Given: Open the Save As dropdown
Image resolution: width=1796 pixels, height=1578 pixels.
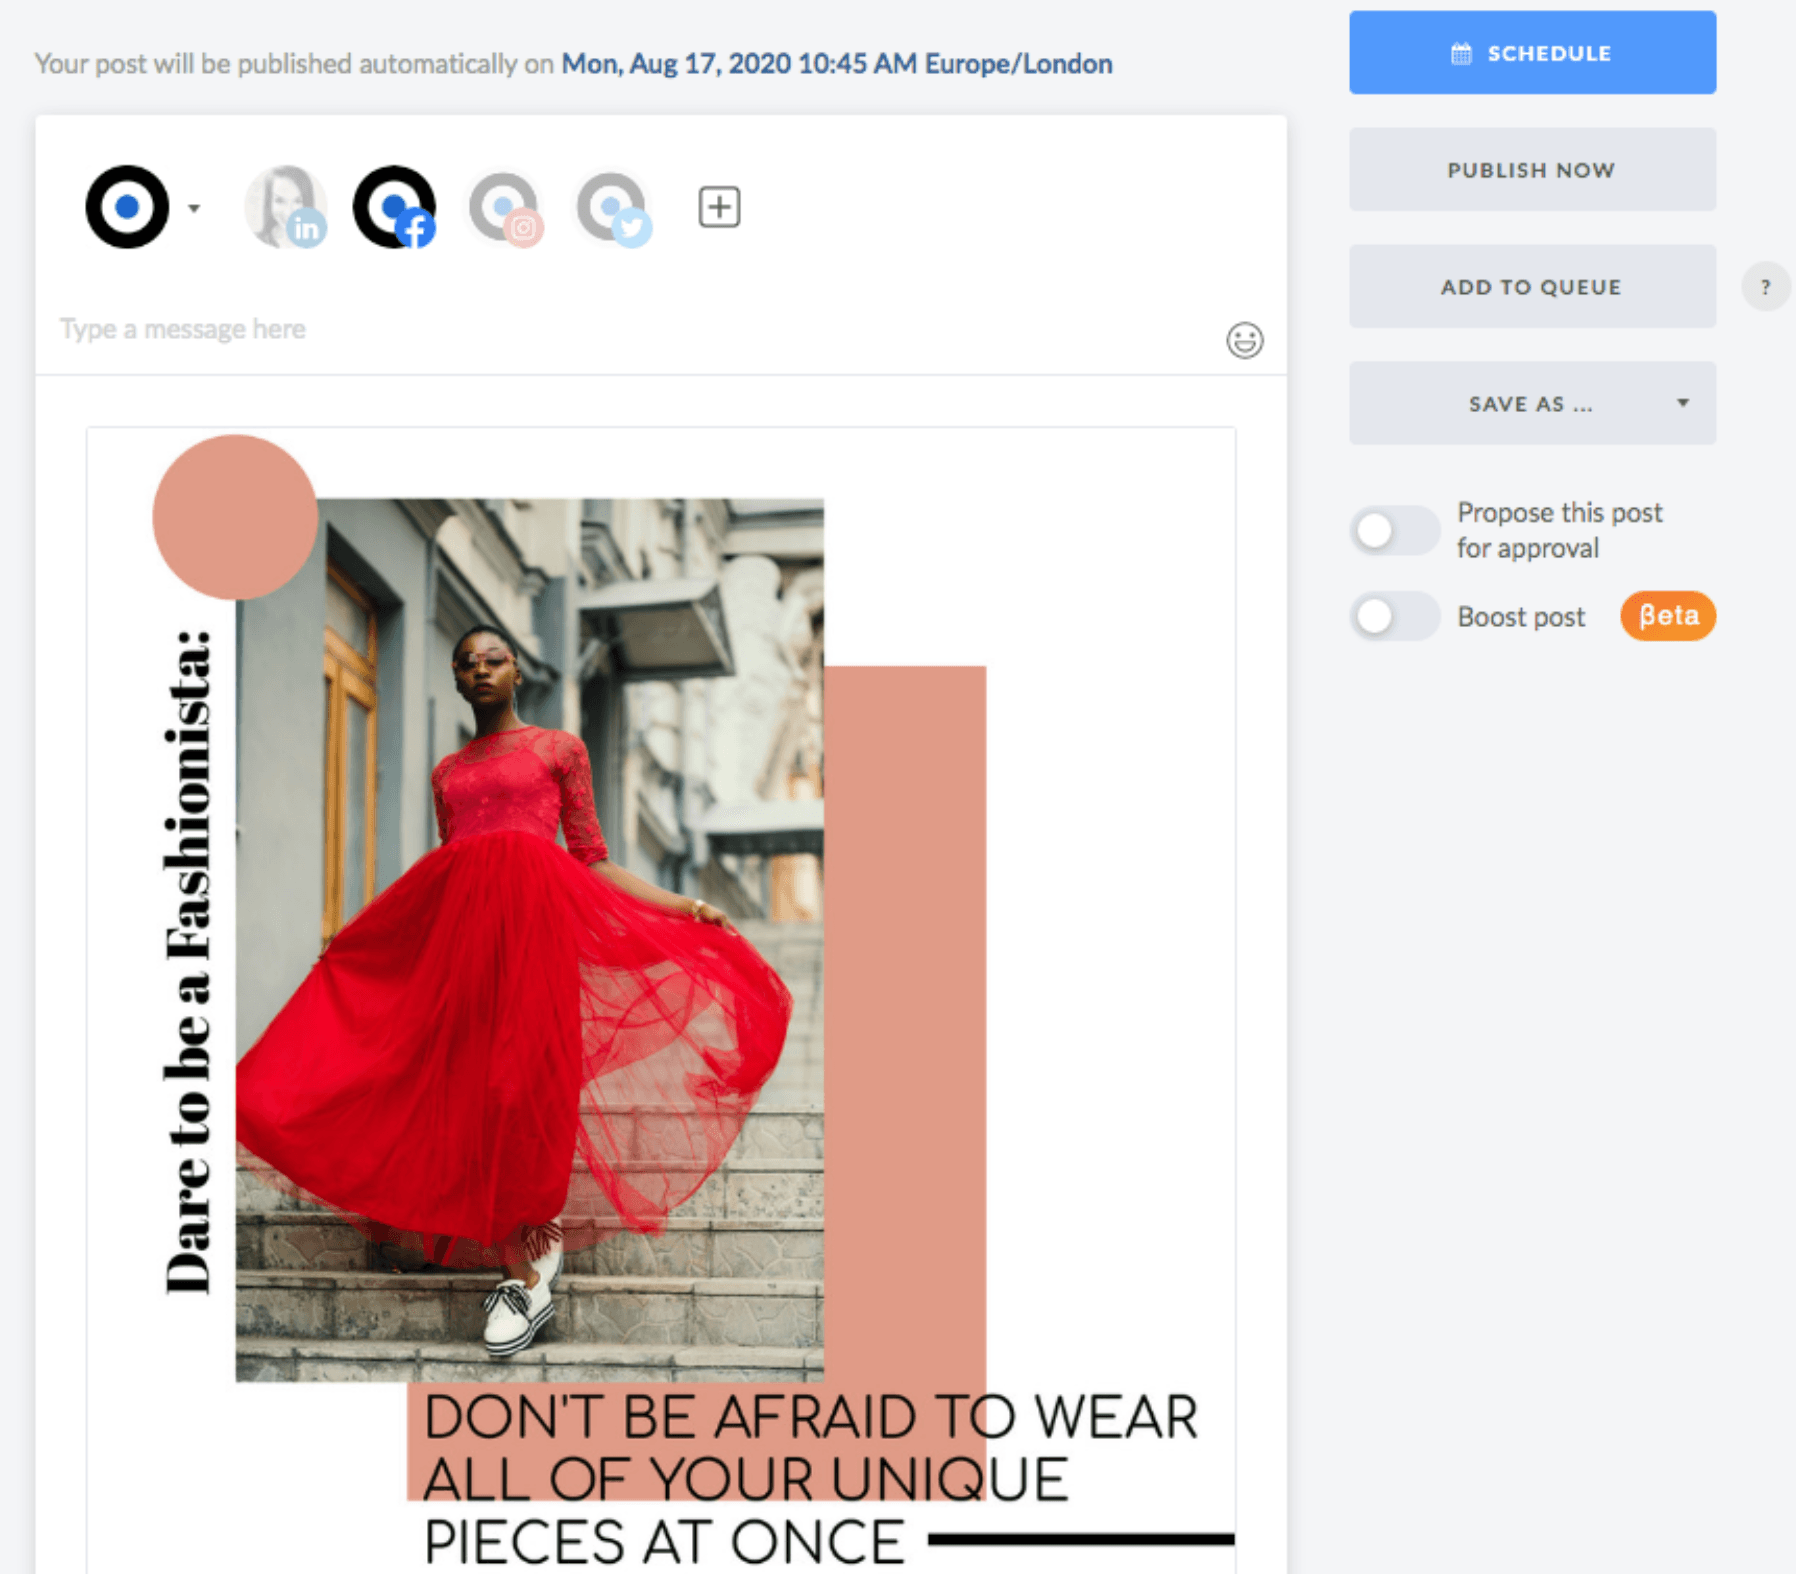Looking at the screenshot, I should click(1531, 404).
